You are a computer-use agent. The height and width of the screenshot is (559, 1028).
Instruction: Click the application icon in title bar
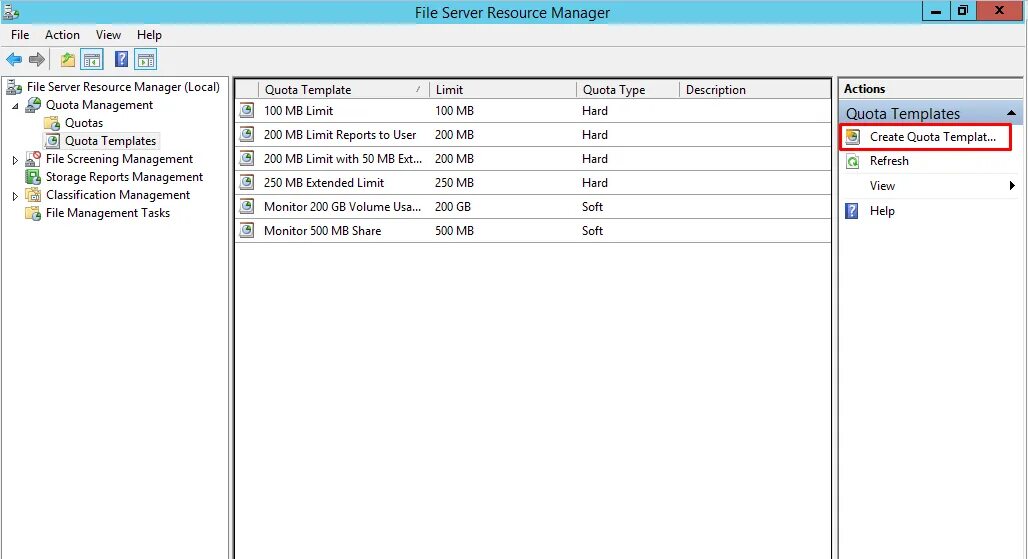[x=11, y=12]
